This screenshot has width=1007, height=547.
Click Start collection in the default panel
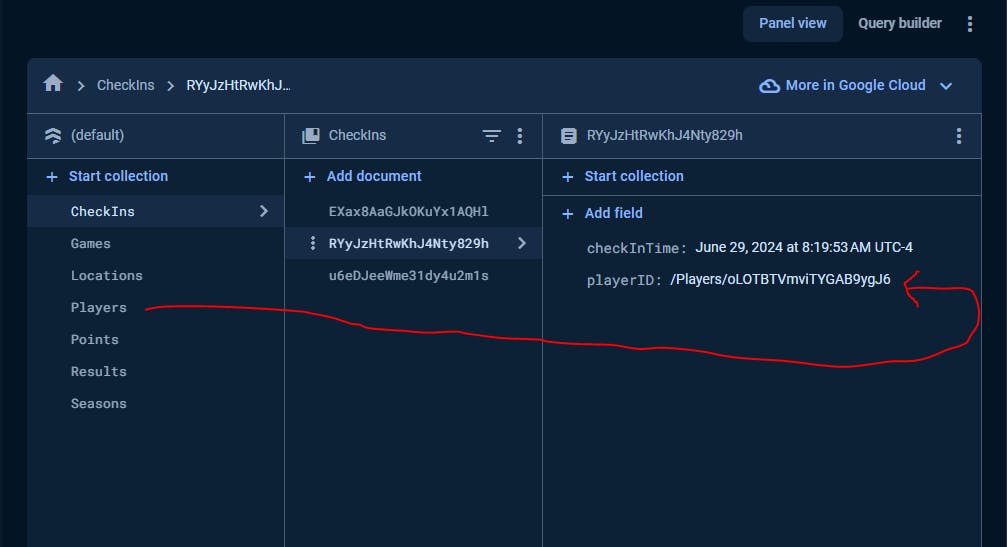pyautogui.click(x=118, y=176)
